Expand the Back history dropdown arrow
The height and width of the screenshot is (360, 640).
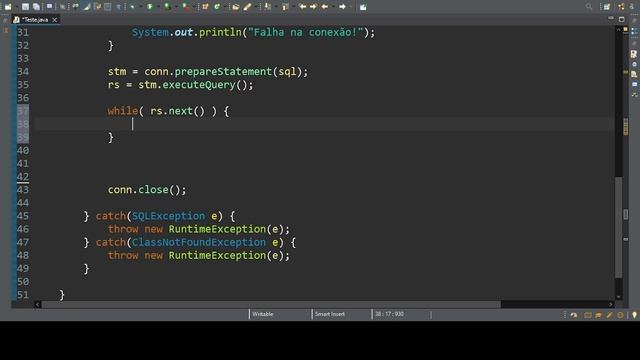click(x=333, y=7)
